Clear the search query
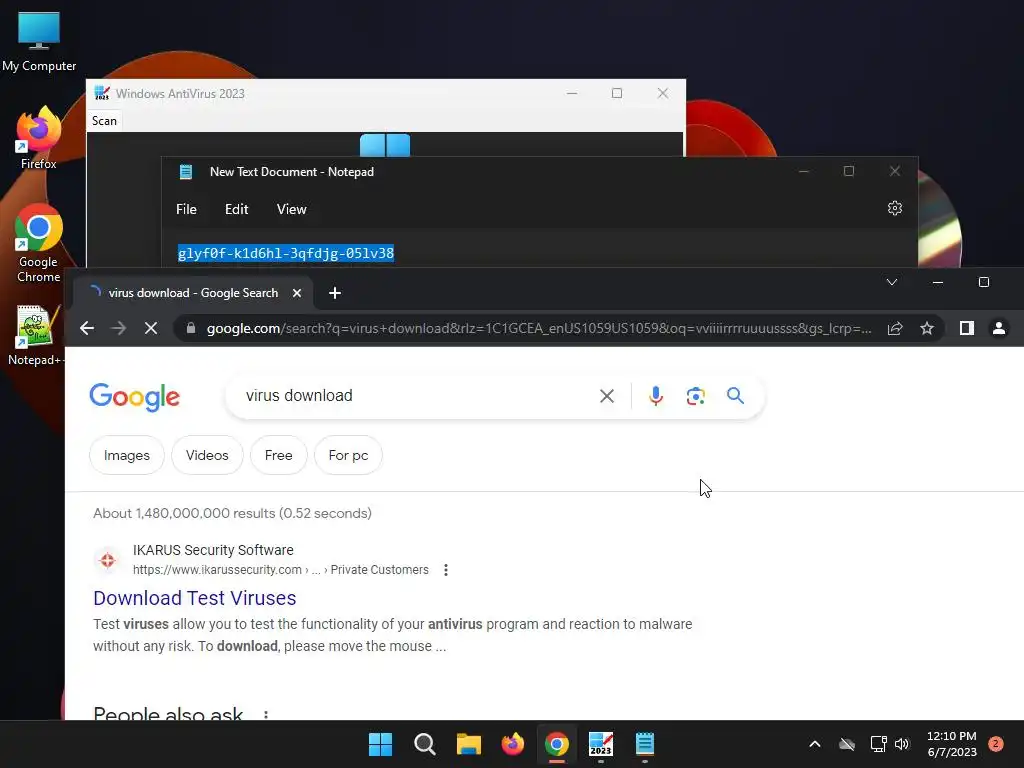Viewport: 1024px width, 768px height. click(607, 396)
